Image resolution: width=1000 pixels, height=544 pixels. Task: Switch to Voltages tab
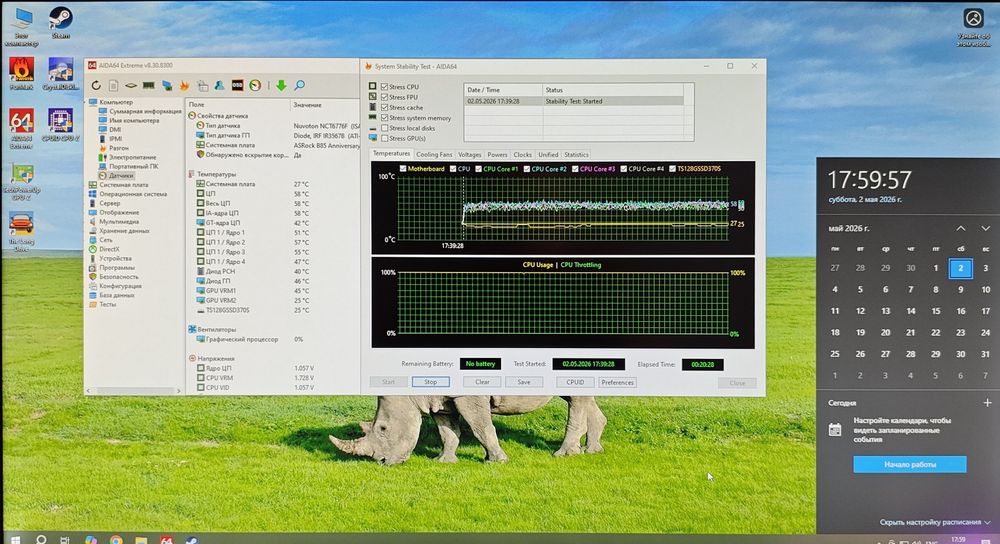(x=469, y=154)
